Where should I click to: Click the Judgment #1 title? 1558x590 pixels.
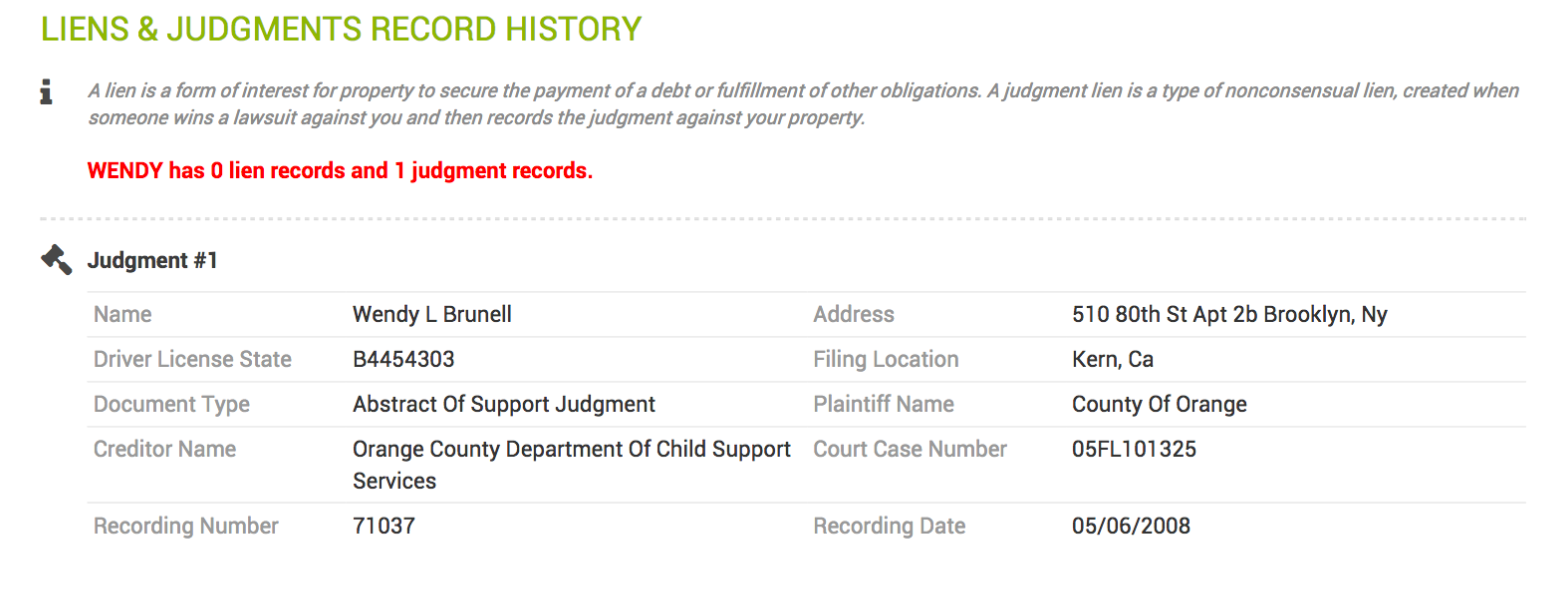pyautogui.click(x=153, y=261)
